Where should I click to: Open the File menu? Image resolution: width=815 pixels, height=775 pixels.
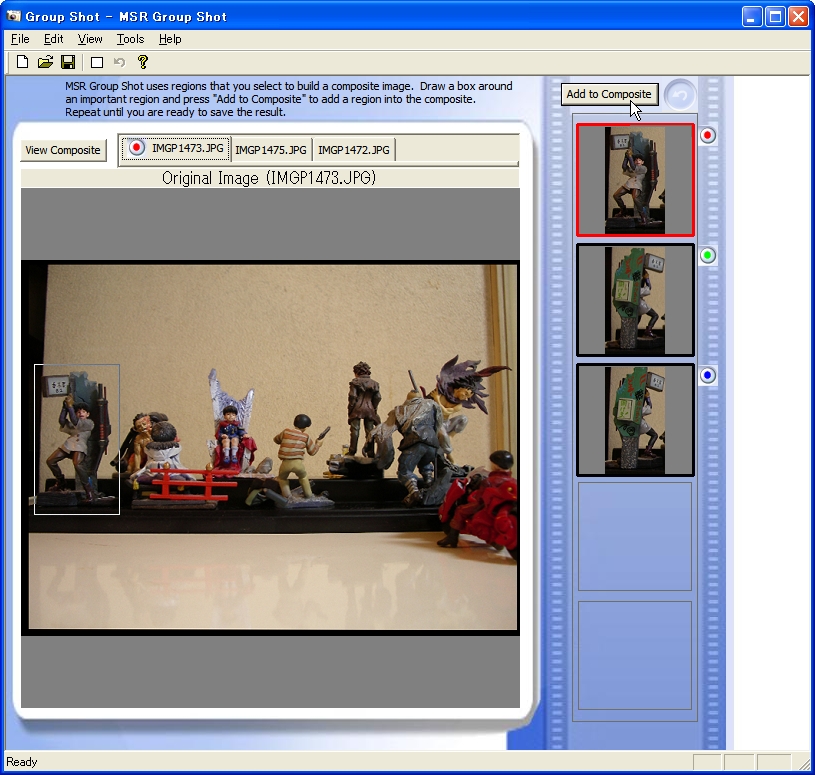click(20, 39)
